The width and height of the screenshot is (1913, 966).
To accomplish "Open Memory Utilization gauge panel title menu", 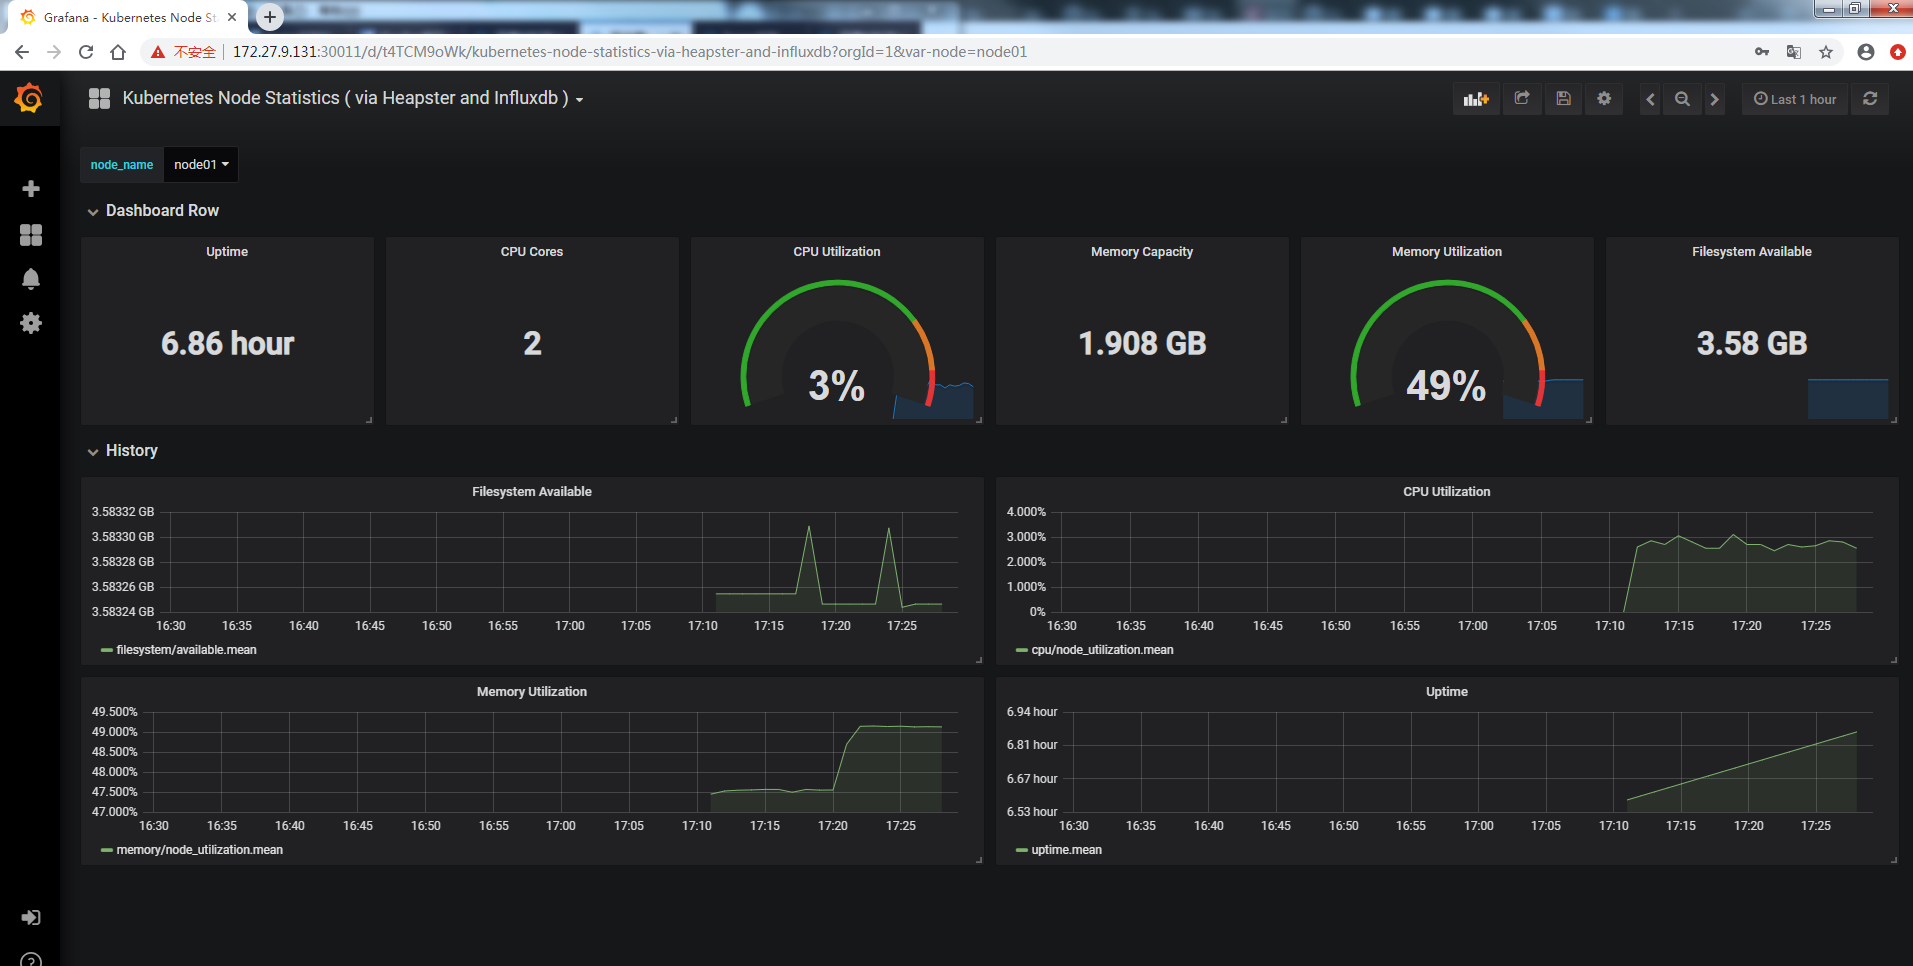I will coord(1447,252).
